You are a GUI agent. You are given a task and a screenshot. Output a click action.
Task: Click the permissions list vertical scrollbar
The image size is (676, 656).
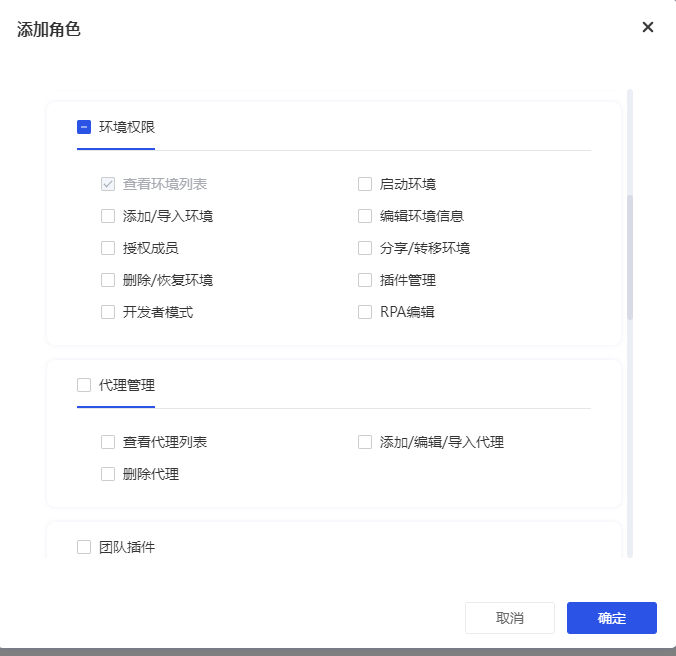click(x=630, y=256)
